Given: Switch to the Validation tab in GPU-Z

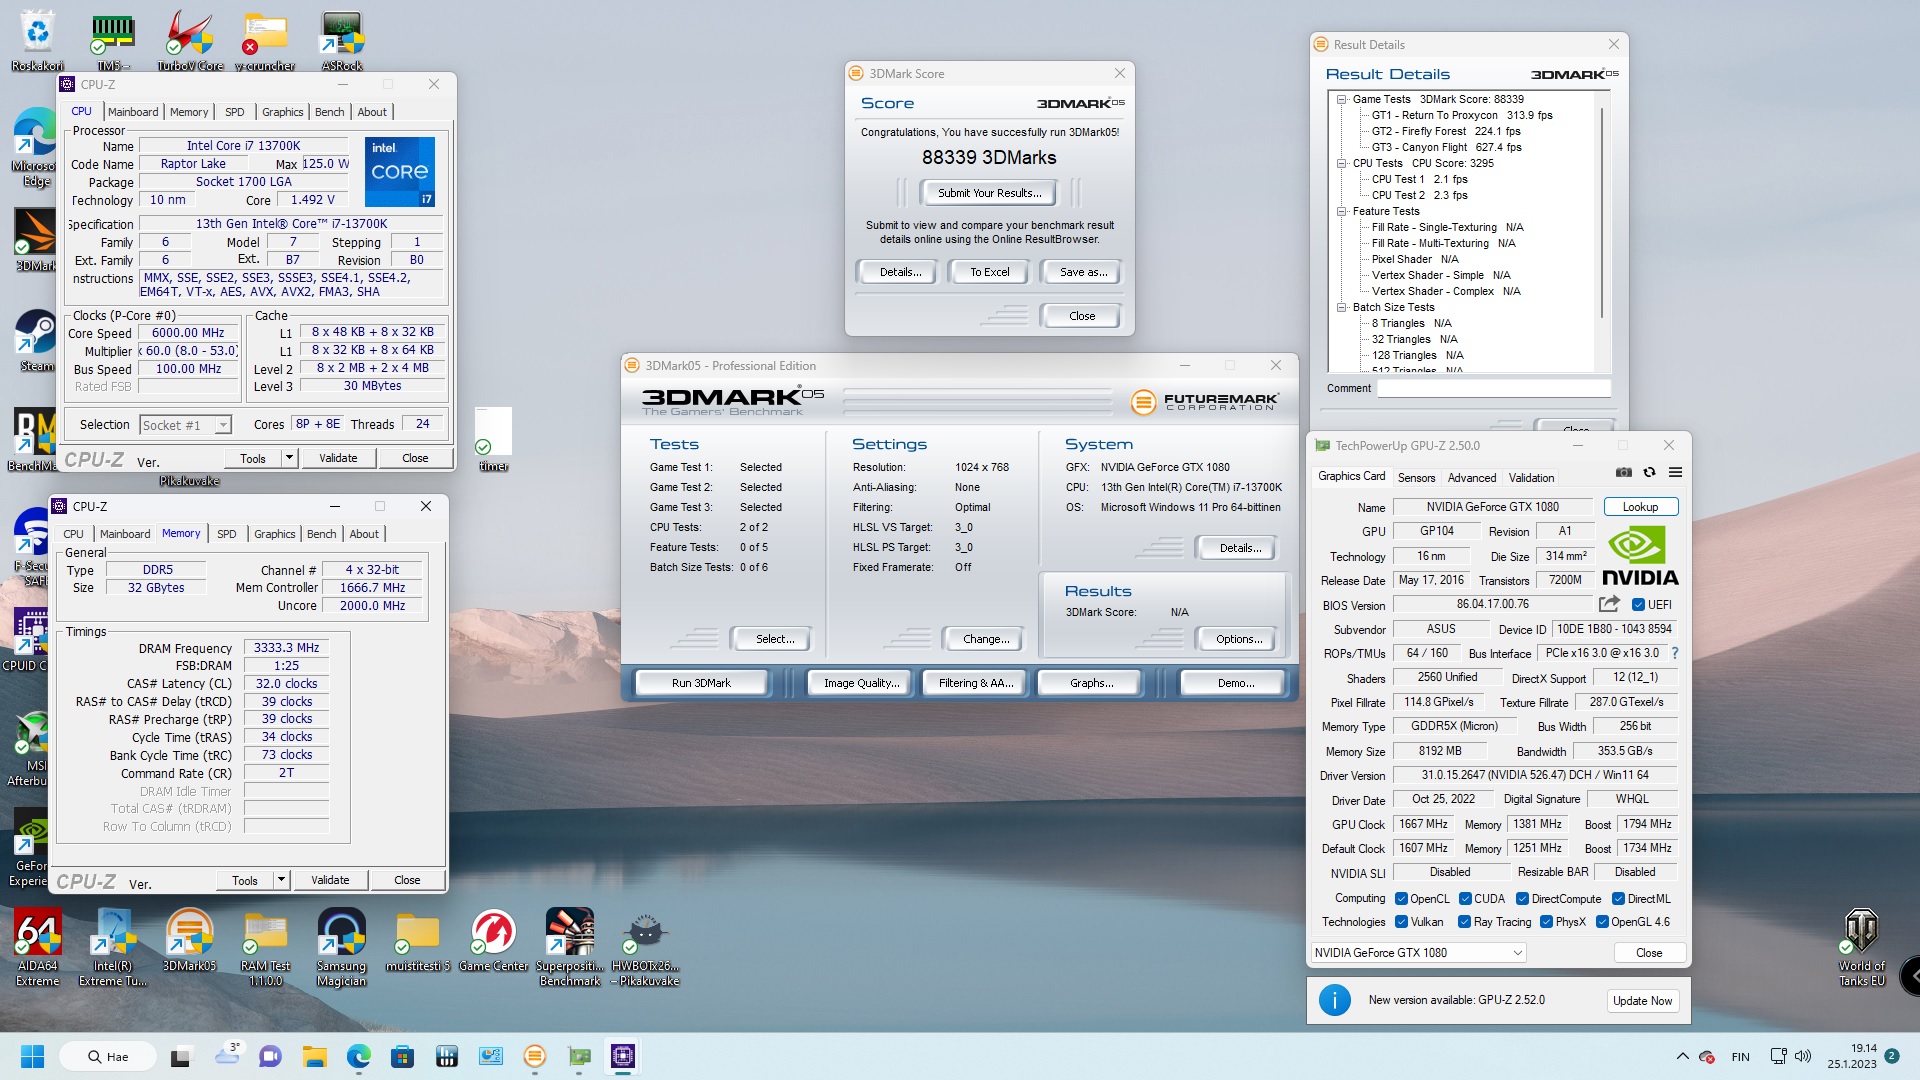Looking at the screenshot, I should pos(1531,478).
